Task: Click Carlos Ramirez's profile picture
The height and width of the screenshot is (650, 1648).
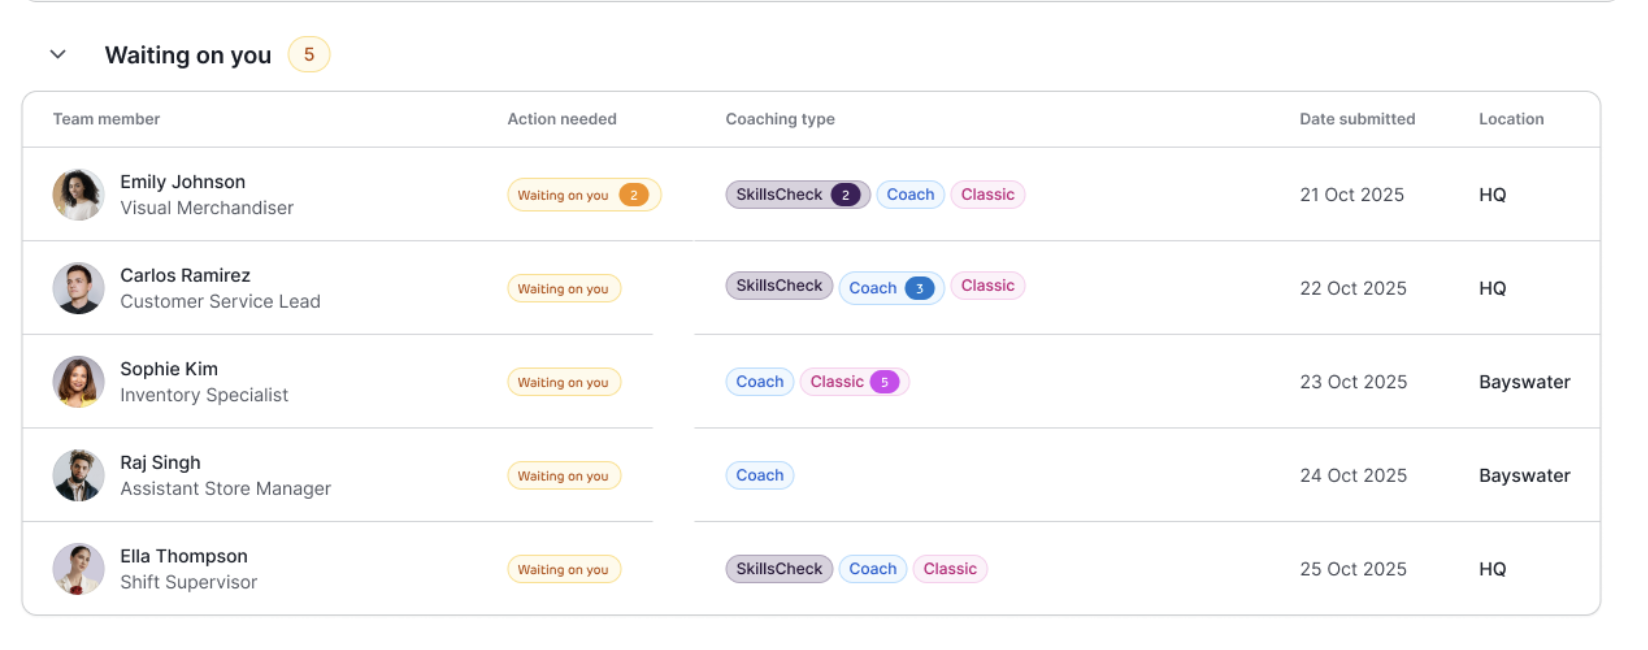Action: pos(78,288)
